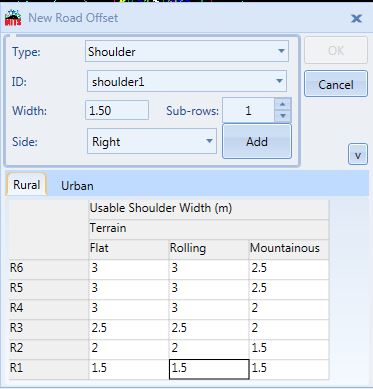Select the R4 Flat cell
Screen dimensions: 373x389
point(129,310)
